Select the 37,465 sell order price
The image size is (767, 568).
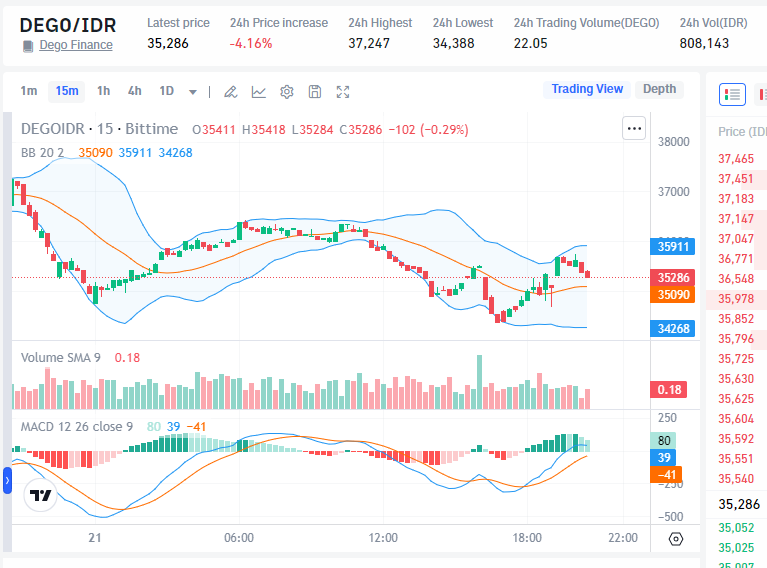click(736, 159)
